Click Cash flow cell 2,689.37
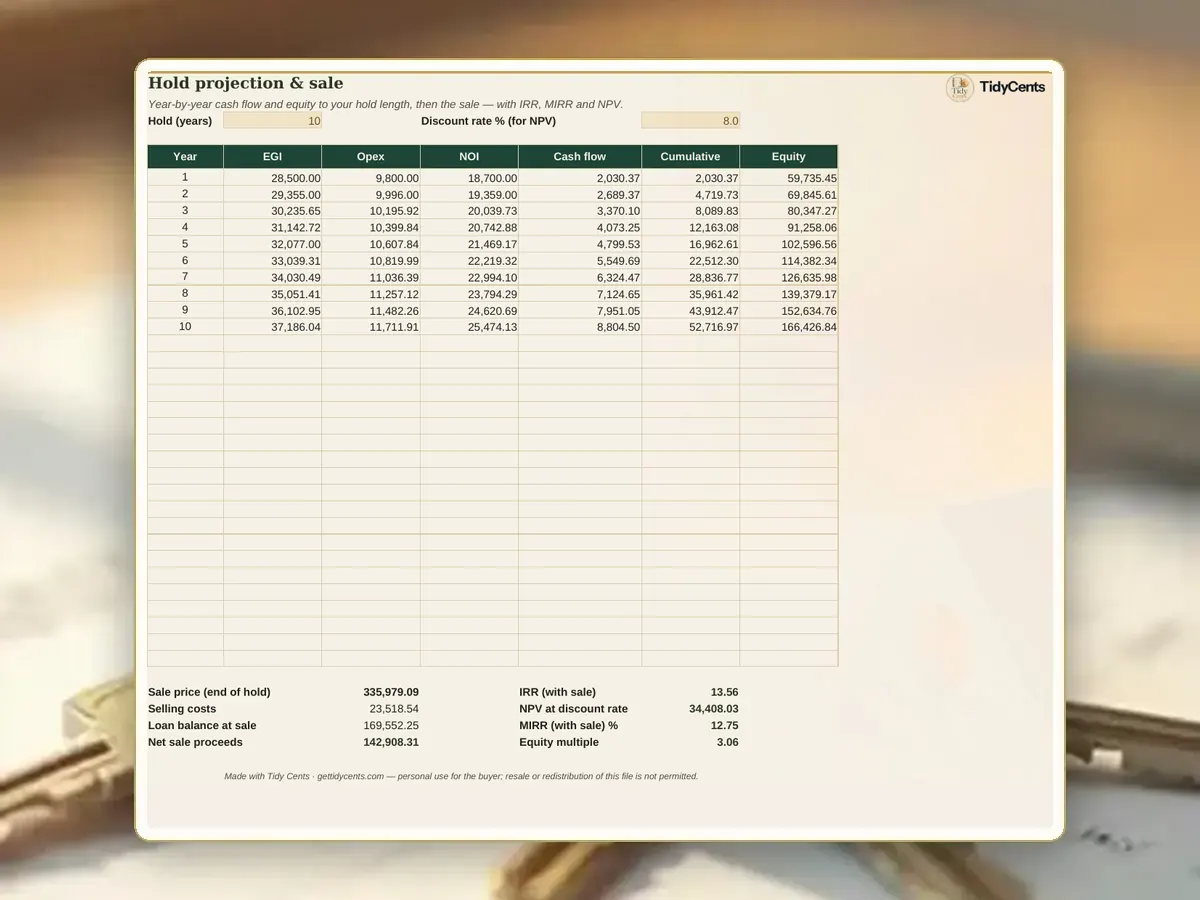The height and width of the screenshot is (900, 1200). [x=580, y=195]
